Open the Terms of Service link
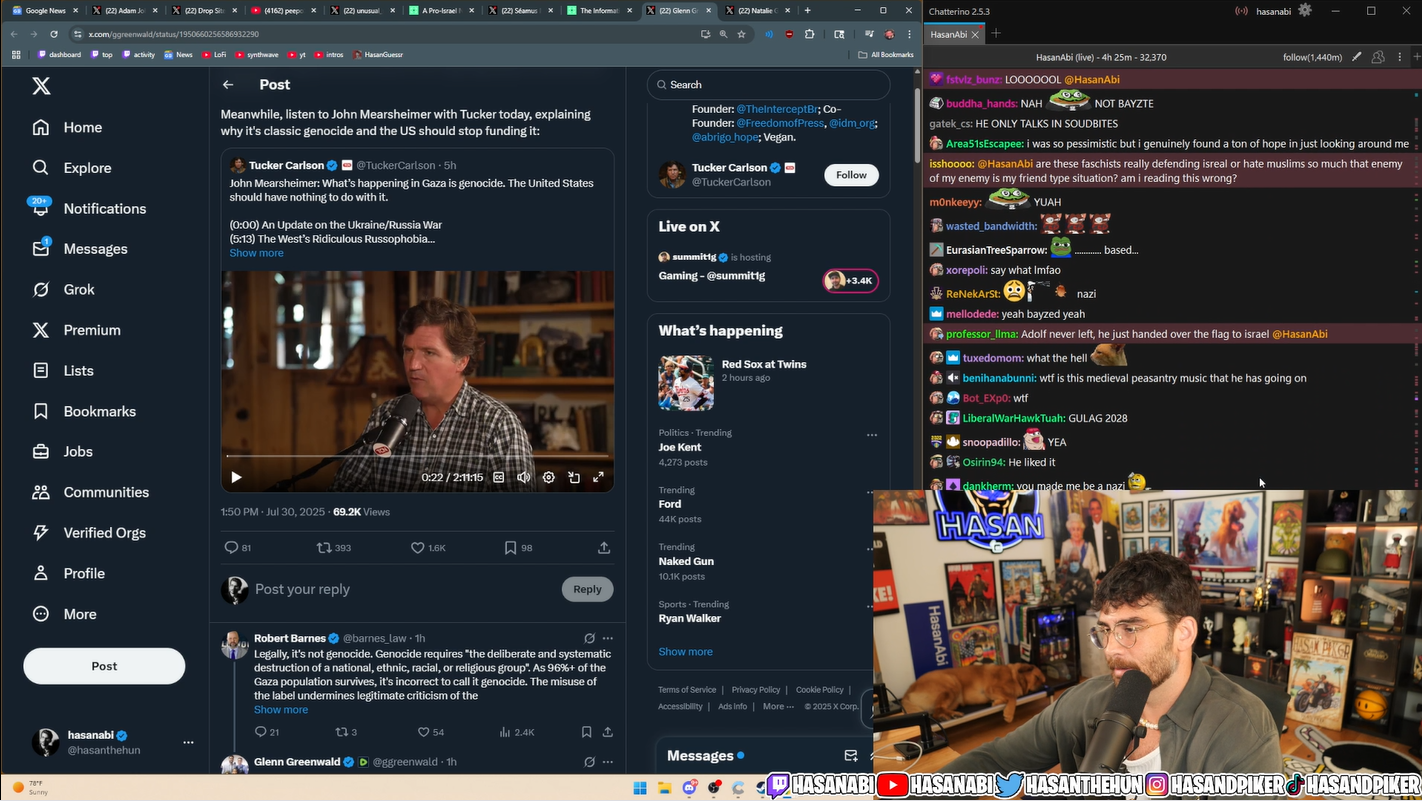Screen dimensions: 1422x801 687,690
